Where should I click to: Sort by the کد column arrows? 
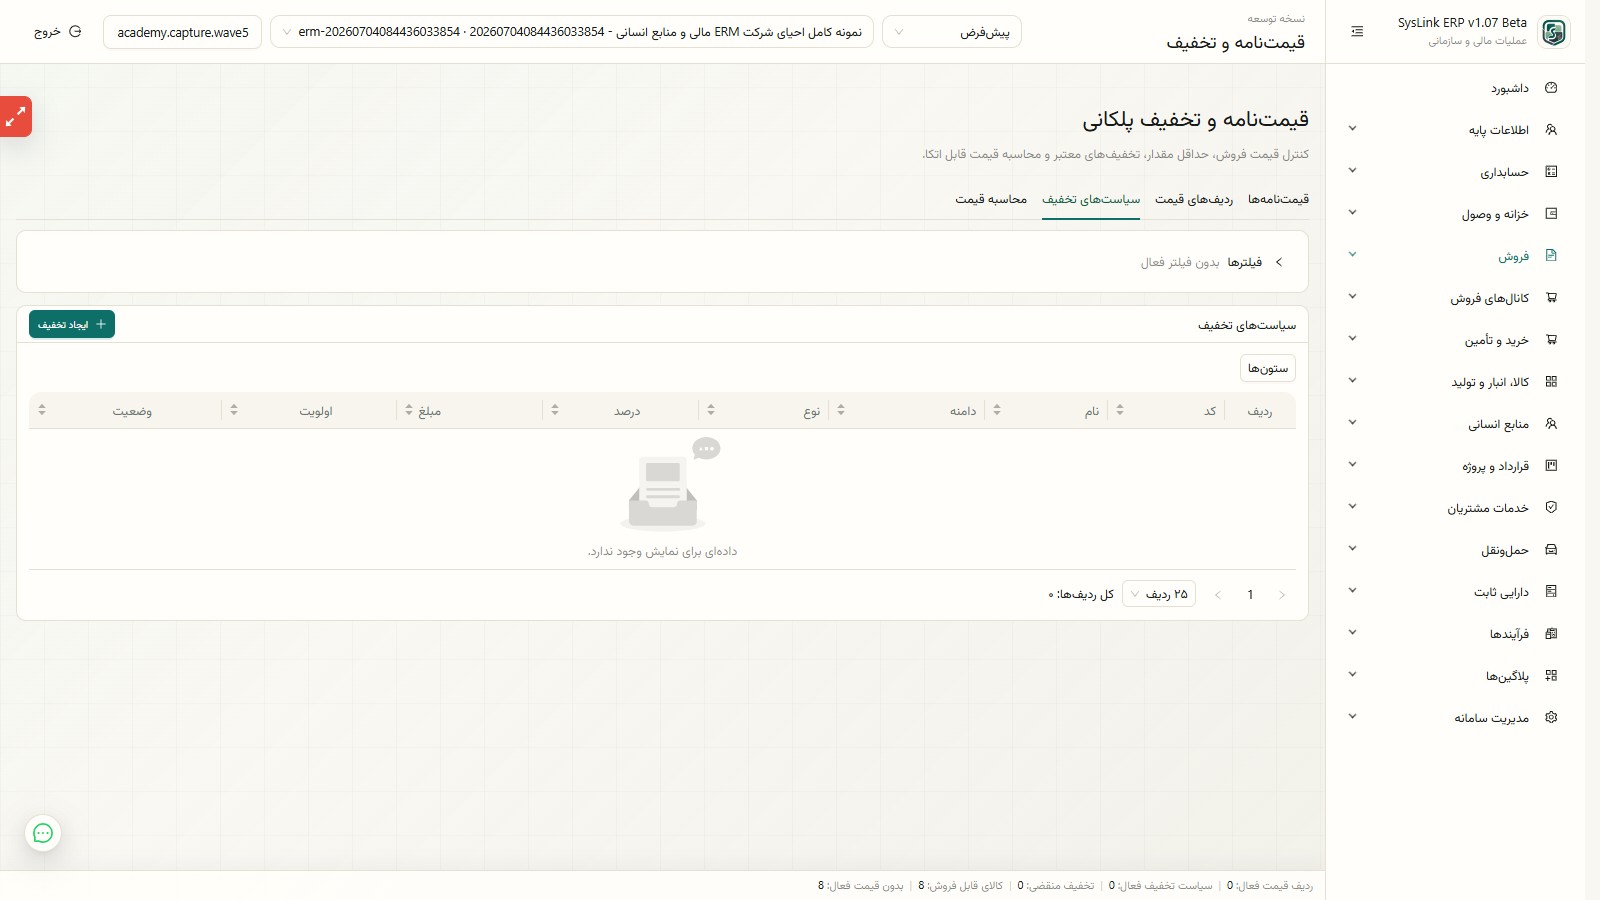click(x=1120, y=410)
